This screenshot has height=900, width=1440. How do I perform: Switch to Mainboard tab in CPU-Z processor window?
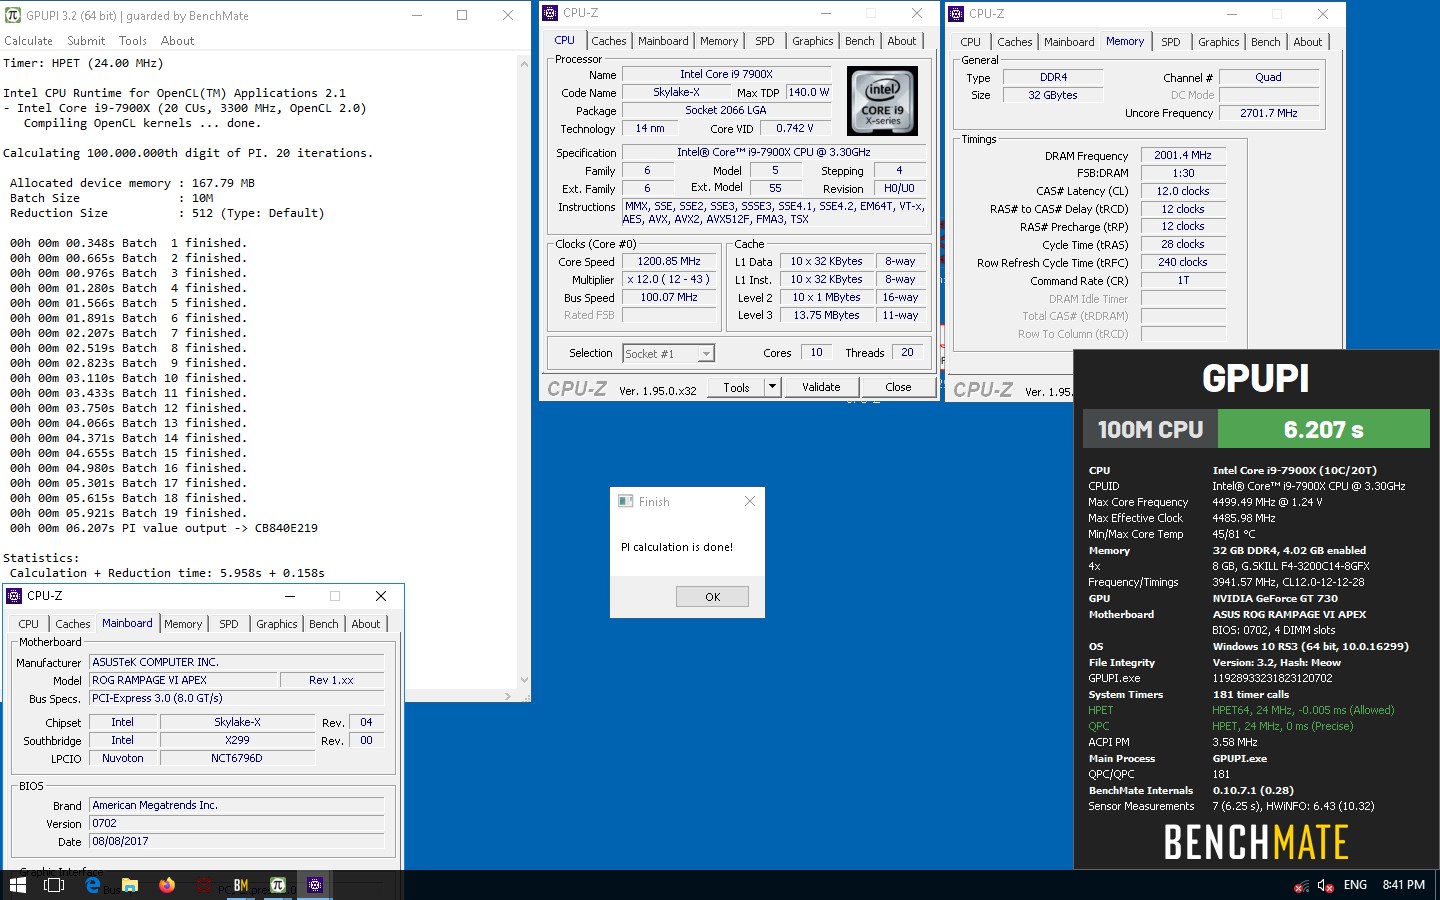[x=663, y=41]
